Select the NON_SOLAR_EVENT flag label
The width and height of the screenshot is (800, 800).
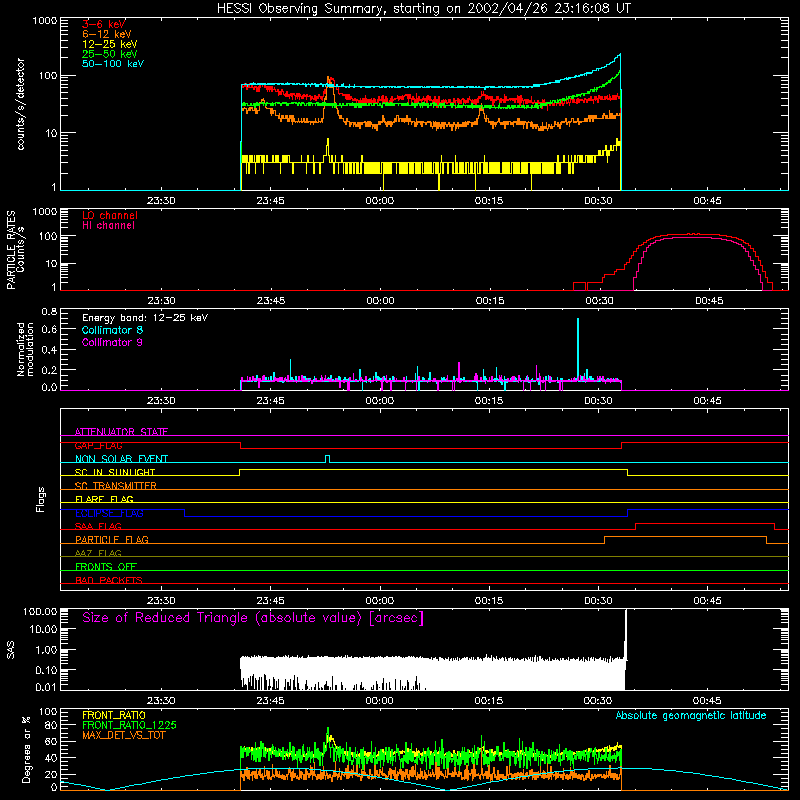[x=121, y=459]
